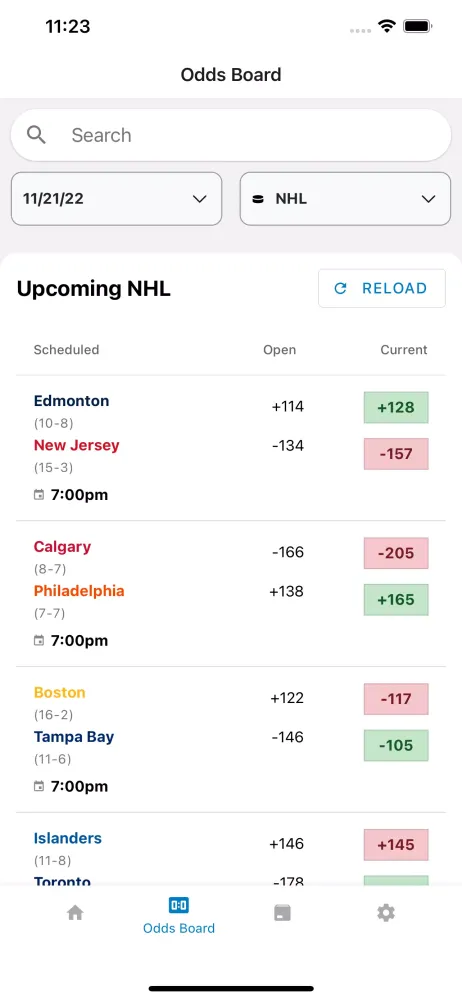Click the reload arrow icon
The height and width of the screenshot is (1000, 462).
point(340,288)
